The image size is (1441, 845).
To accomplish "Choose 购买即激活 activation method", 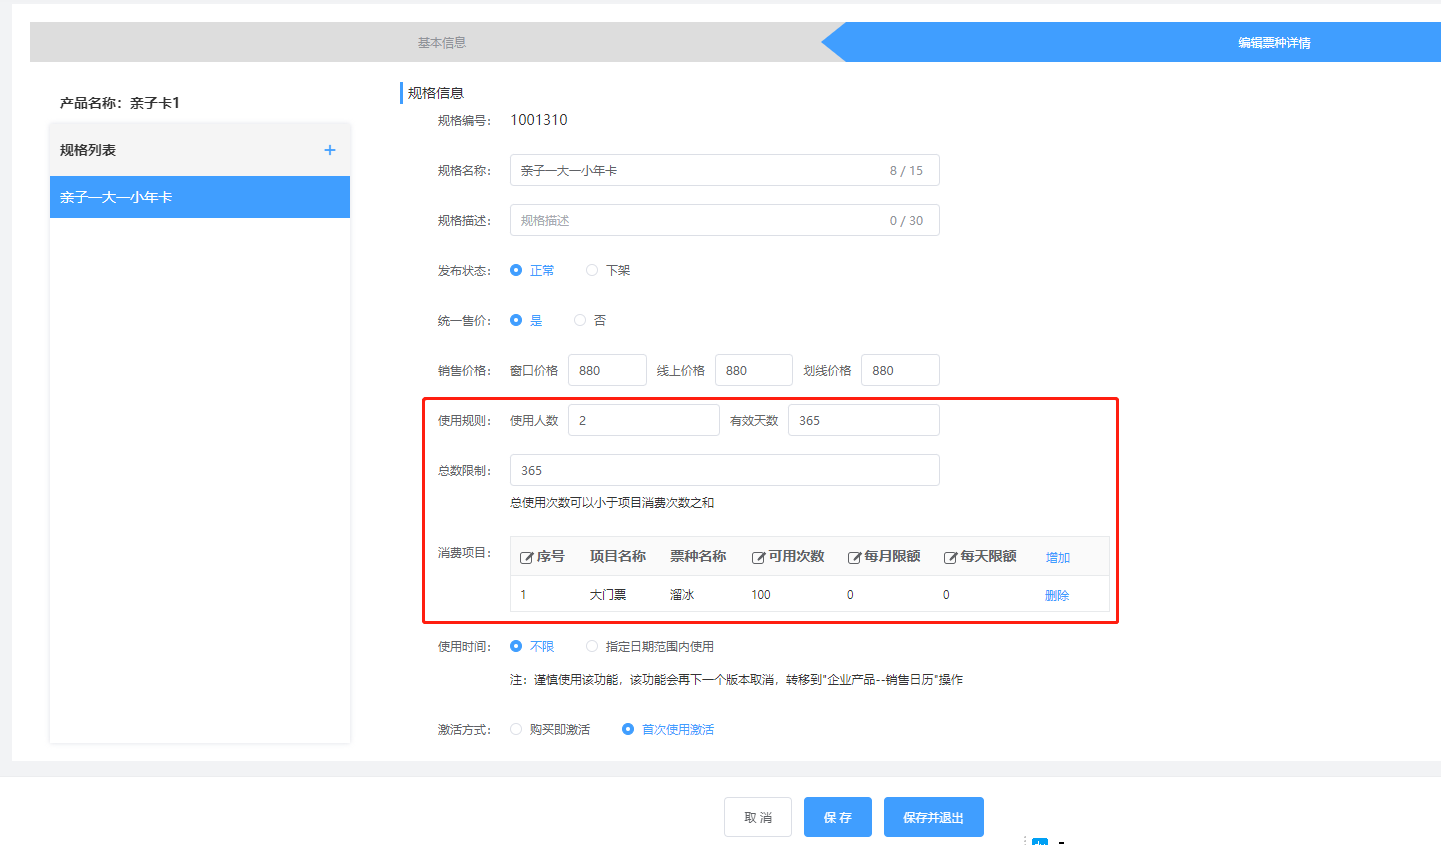I will 516,729.
